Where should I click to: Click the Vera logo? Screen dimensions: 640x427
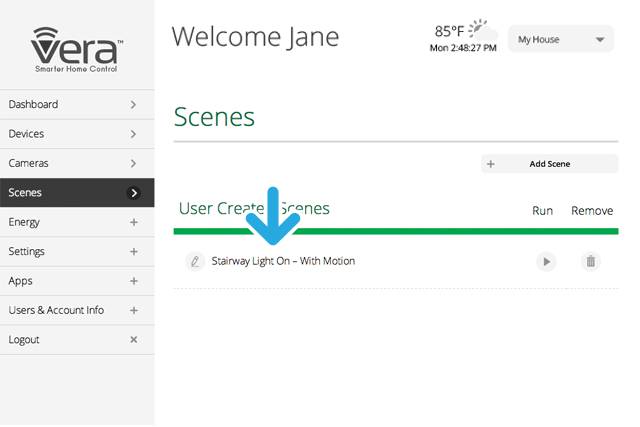coord(77,48)
